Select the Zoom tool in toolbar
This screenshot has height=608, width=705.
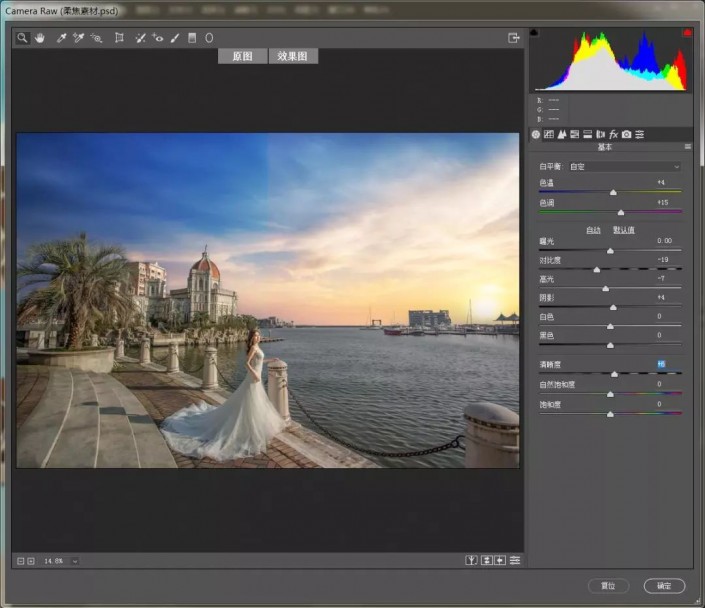(22, 38)
